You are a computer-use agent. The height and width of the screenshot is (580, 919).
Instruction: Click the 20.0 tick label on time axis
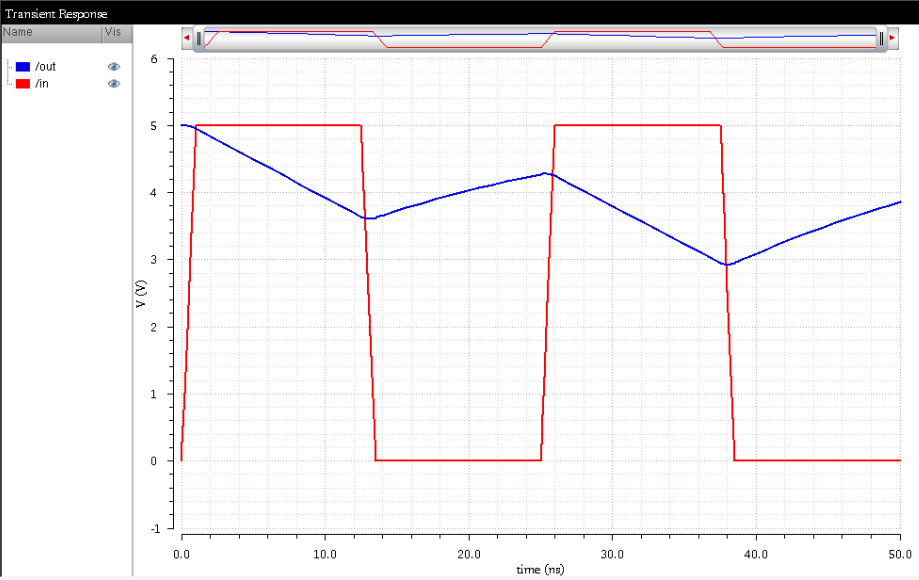469,554
